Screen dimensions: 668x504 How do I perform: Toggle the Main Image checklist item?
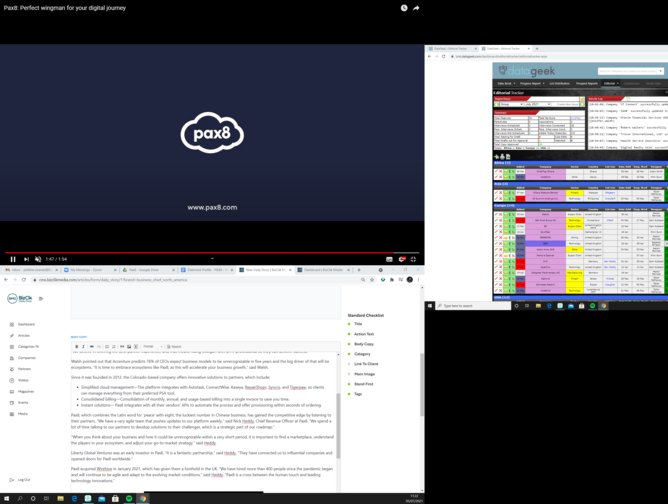(364, 372)
